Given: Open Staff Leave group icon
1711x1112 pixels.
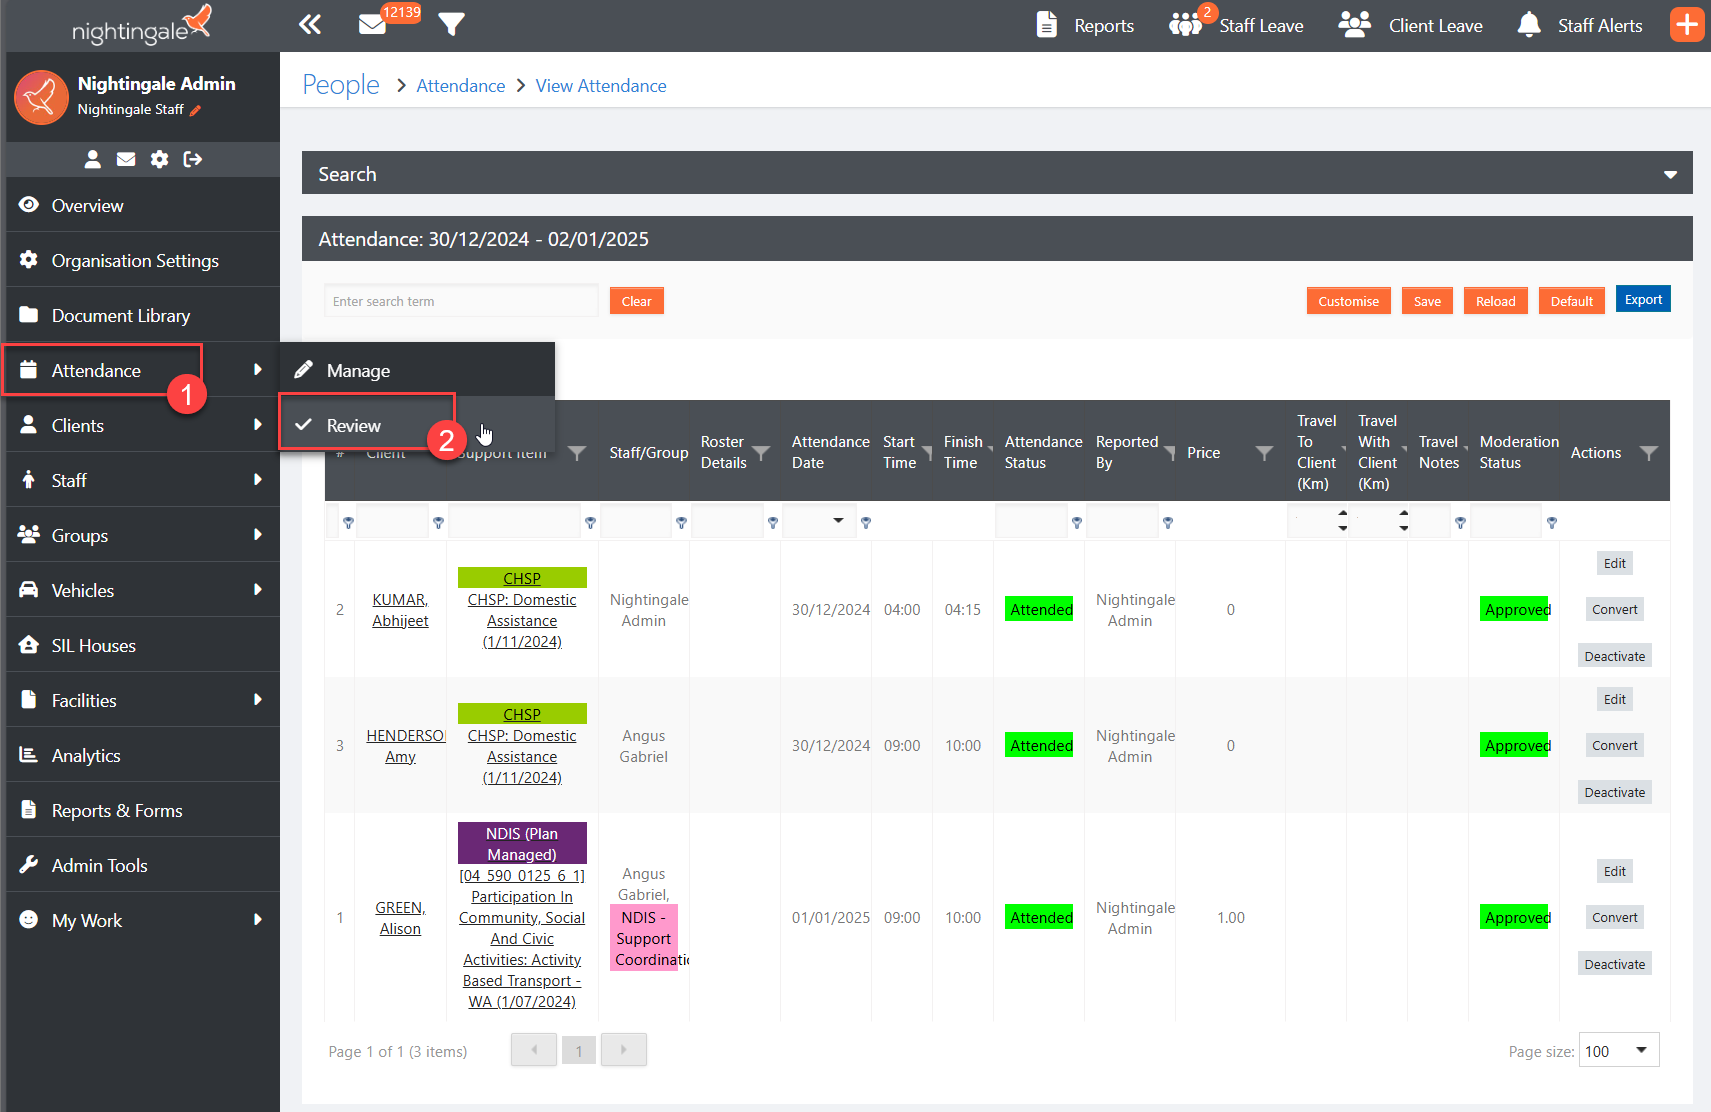Looking at the screenshot, I should coord(1185,24).
